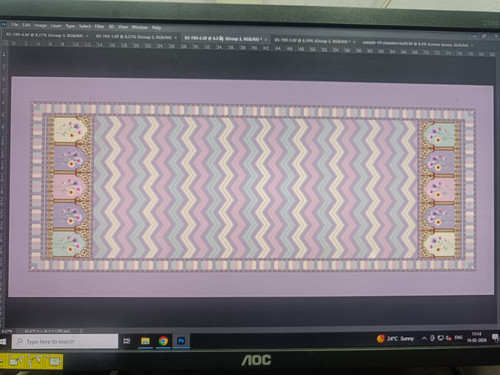Click the ENG language indicator
This screenshot has height=375, width=500.
pyautogui.click(x=459, y=338)
